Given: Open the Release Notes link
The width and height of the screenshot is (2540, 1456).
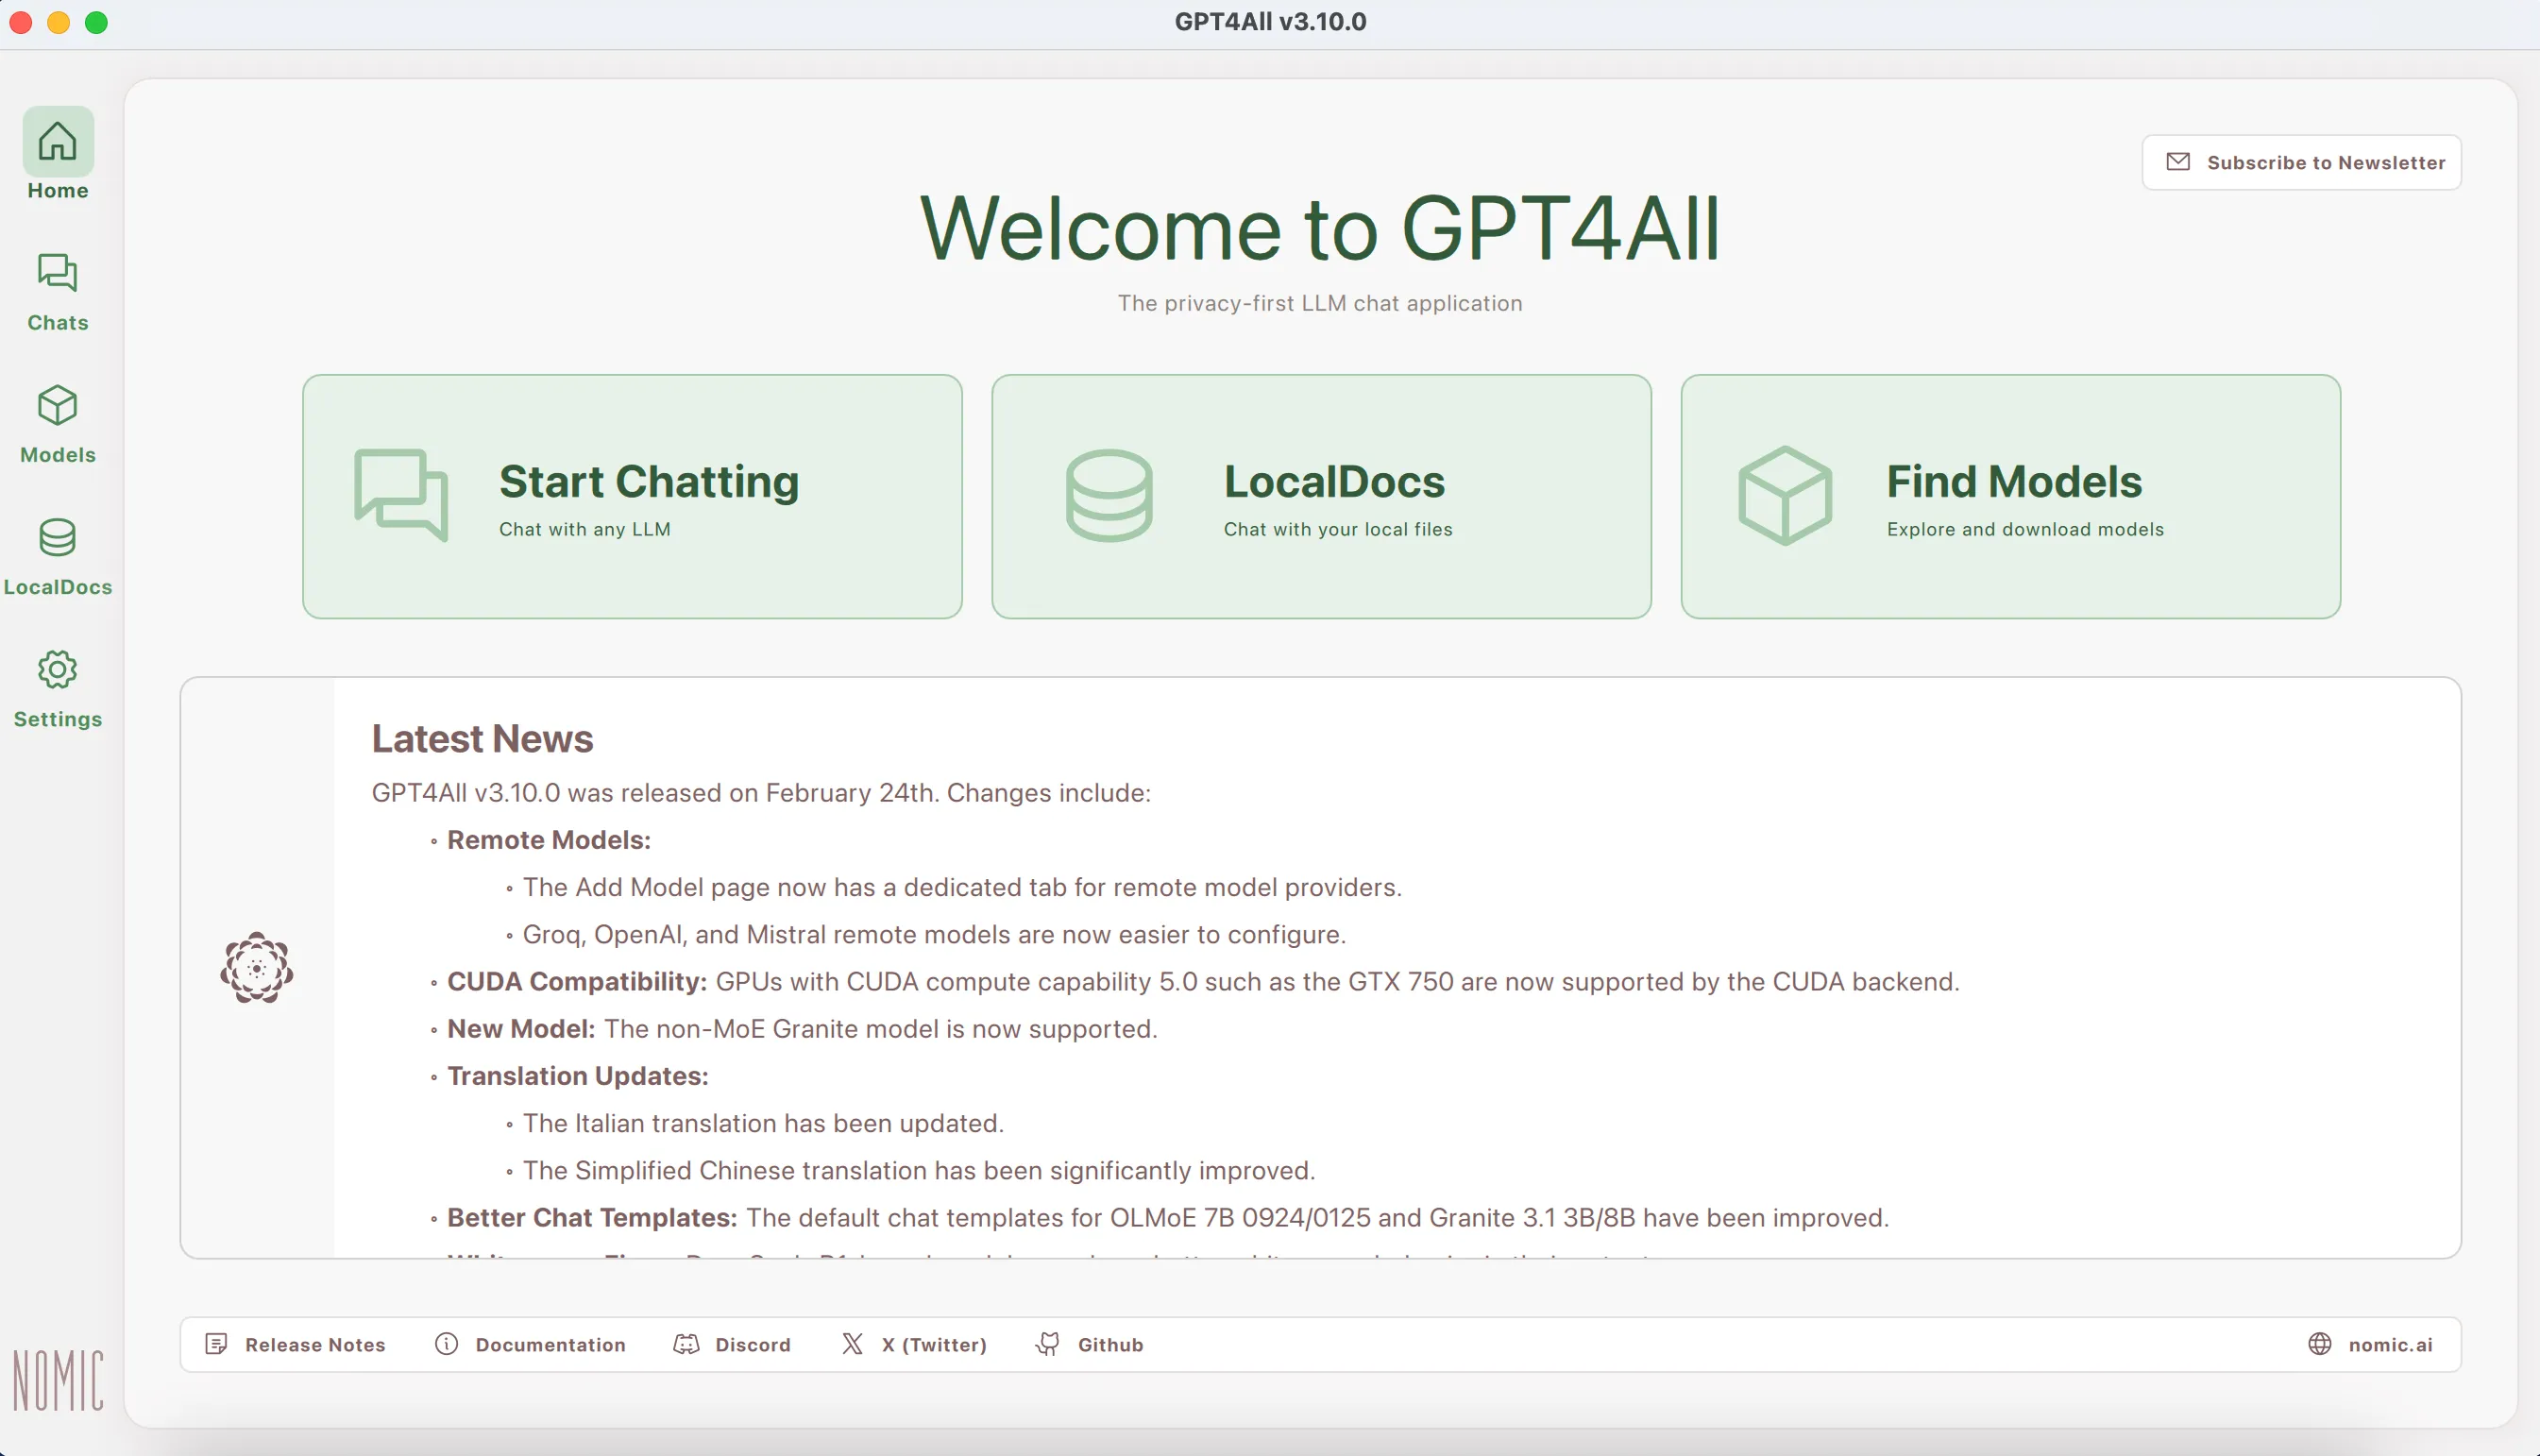Looking at the screenshot, I should (x=315, y=1344).
